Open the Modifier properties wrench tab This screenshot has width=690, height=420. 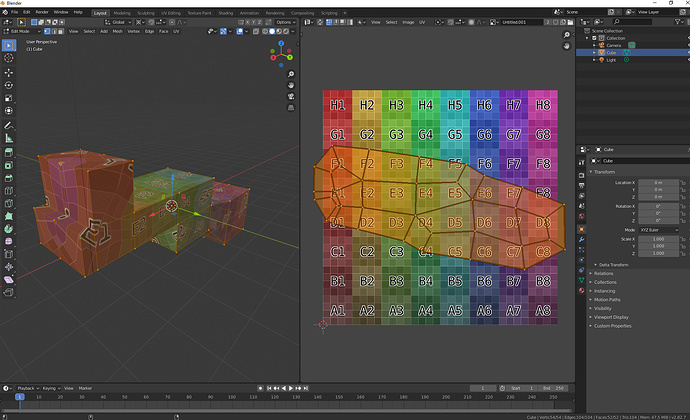coord(581,239)
